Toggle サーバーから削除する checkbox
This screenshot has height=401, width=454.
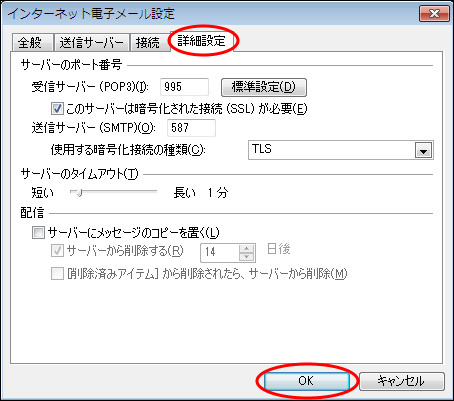(x=57, y=251)
